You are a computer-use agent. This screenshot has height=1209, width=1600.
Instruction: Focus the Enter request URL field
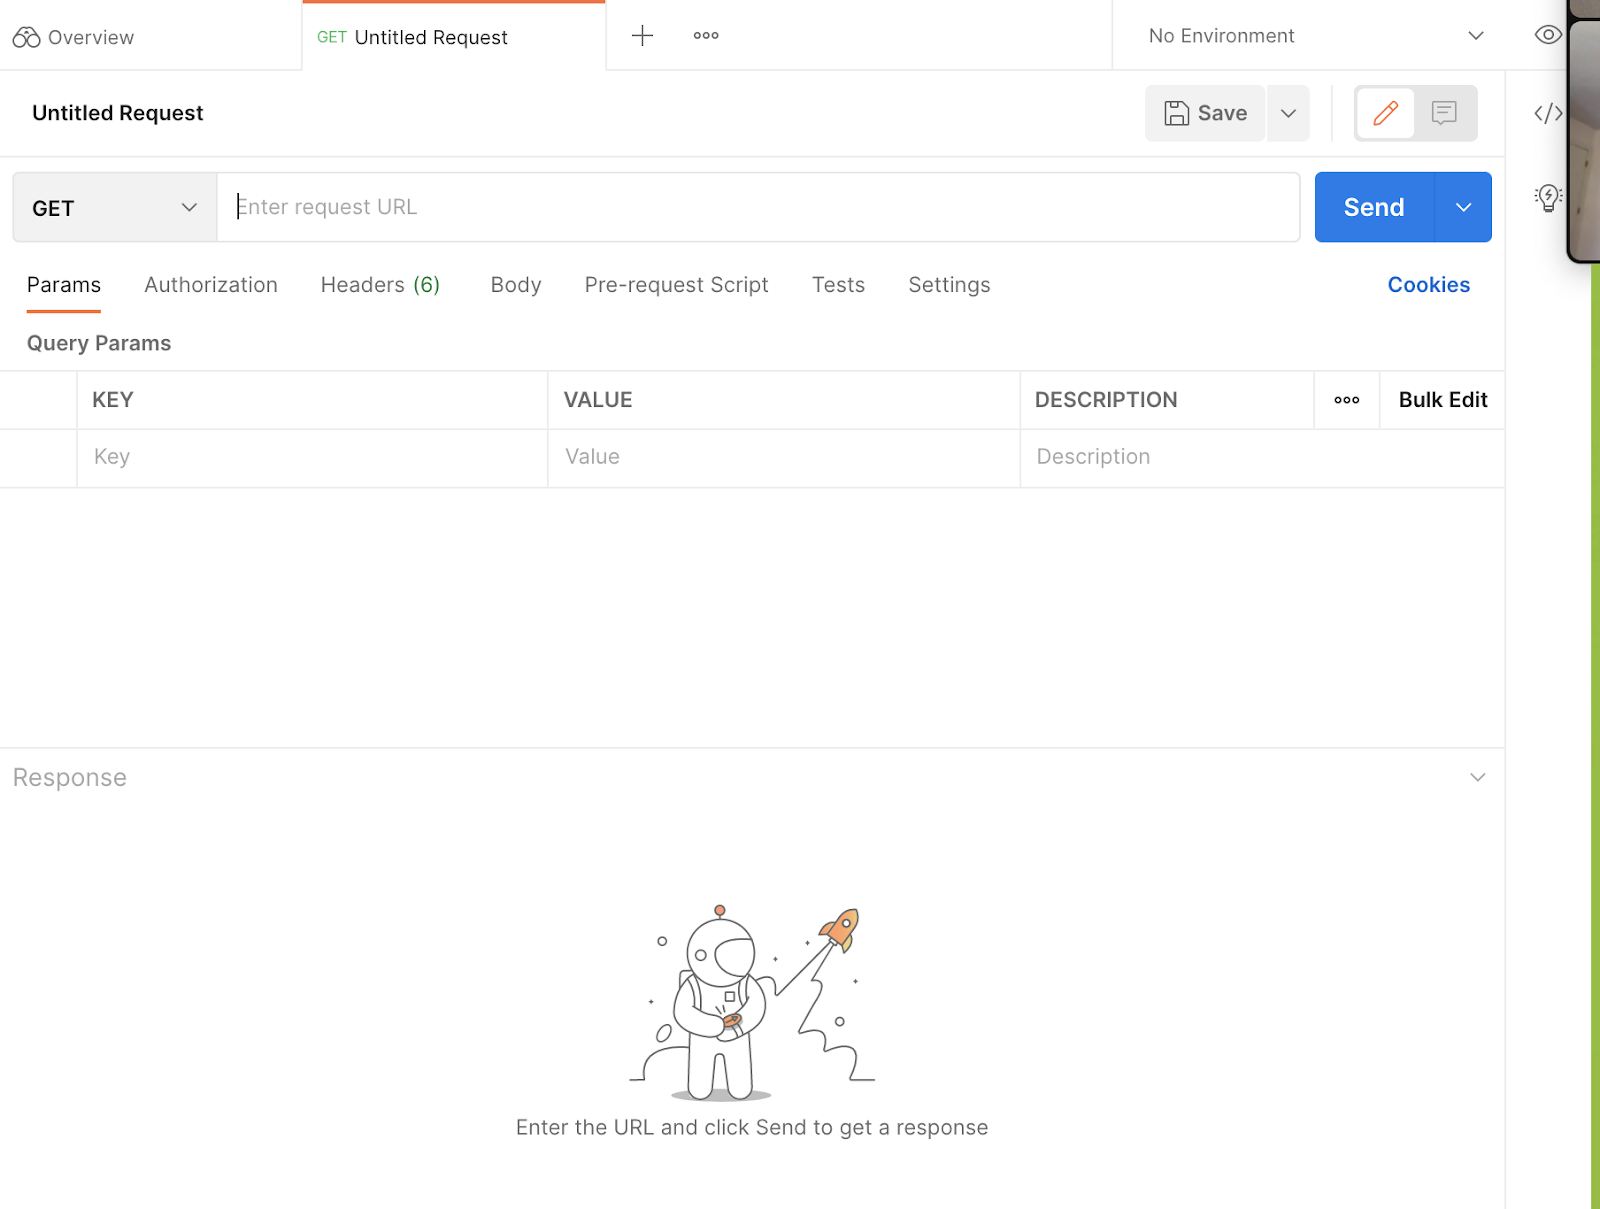[x=757, y=207]
